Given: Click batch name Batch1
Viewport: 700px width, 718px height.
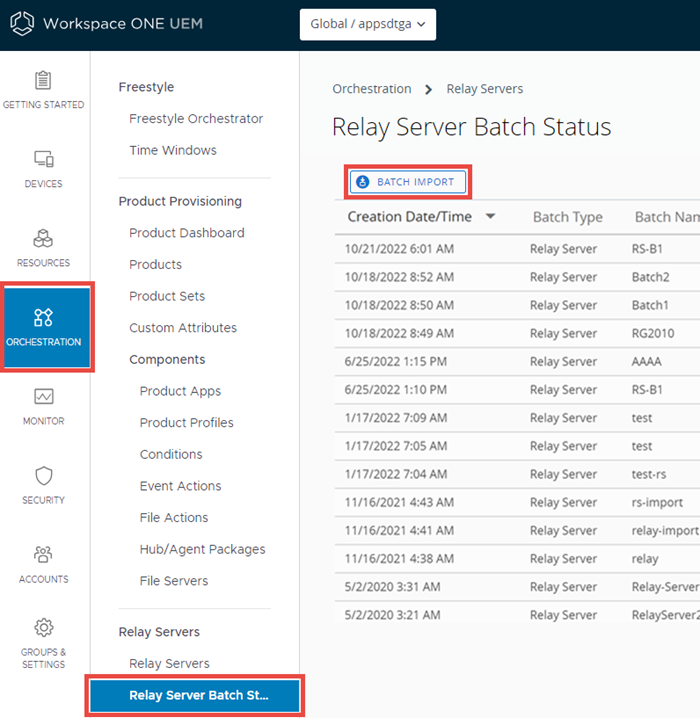Looking at the screenshot, I should (650, 305).
